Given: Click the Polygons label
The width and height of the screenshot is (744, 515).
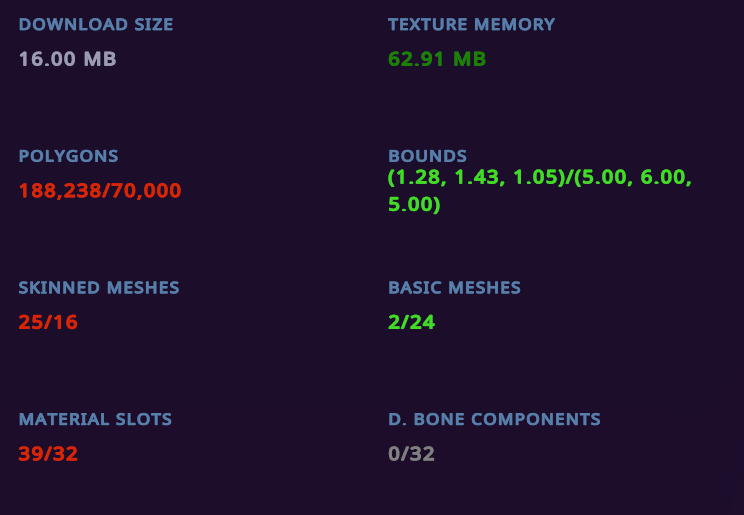Looking at the screenshot, I should click(68, 156).
